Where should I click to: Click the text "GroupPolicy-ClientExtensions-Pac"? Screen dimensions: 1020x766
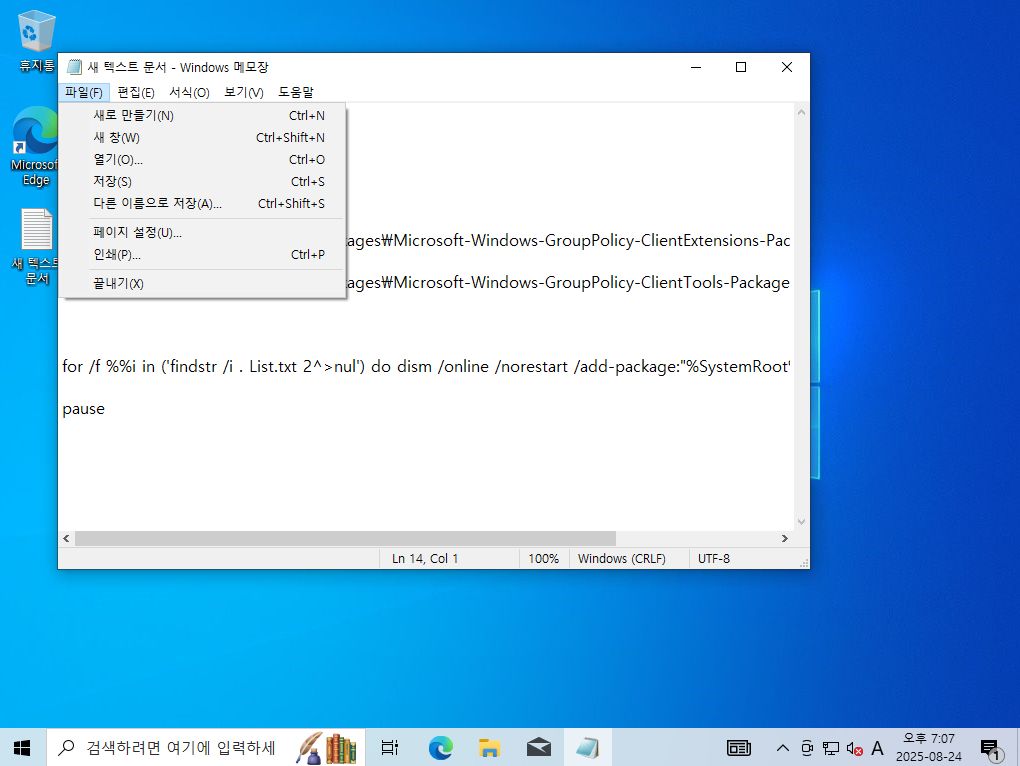point(667,241)
